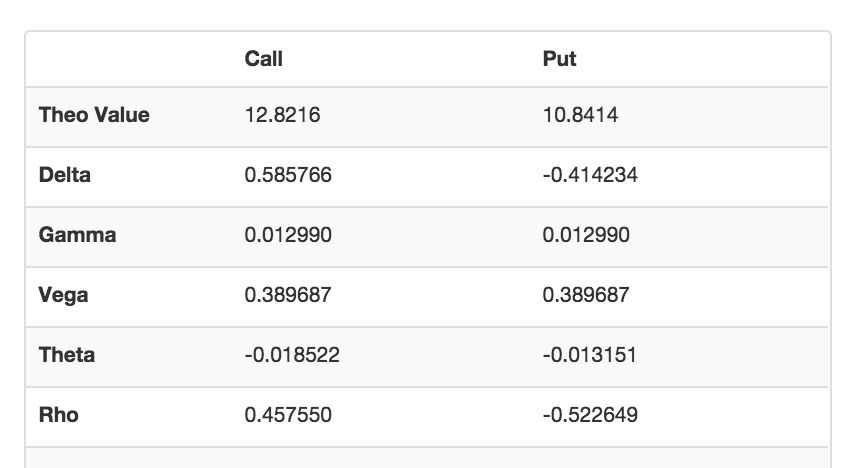Click the Delta row label
The image size is (860, 468).
click(65, 175)
